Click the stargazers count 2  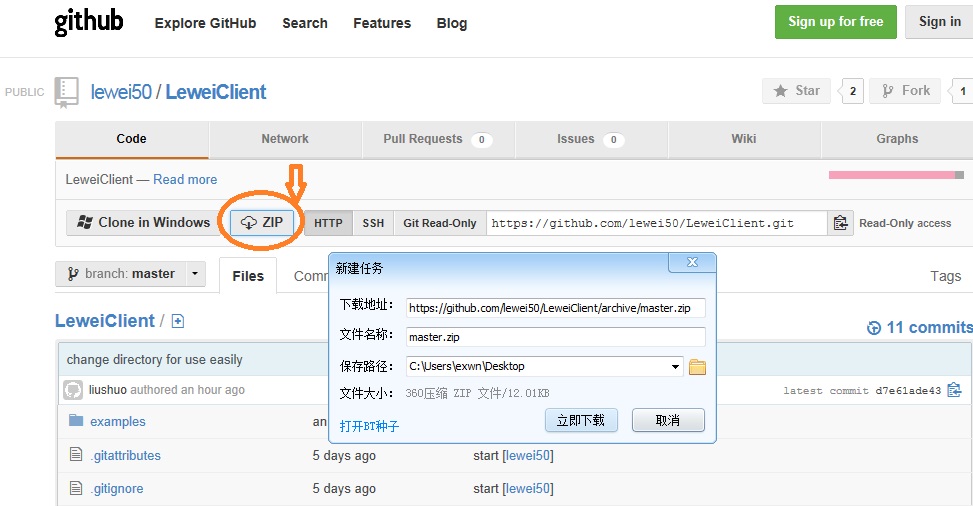pos(853,91)
